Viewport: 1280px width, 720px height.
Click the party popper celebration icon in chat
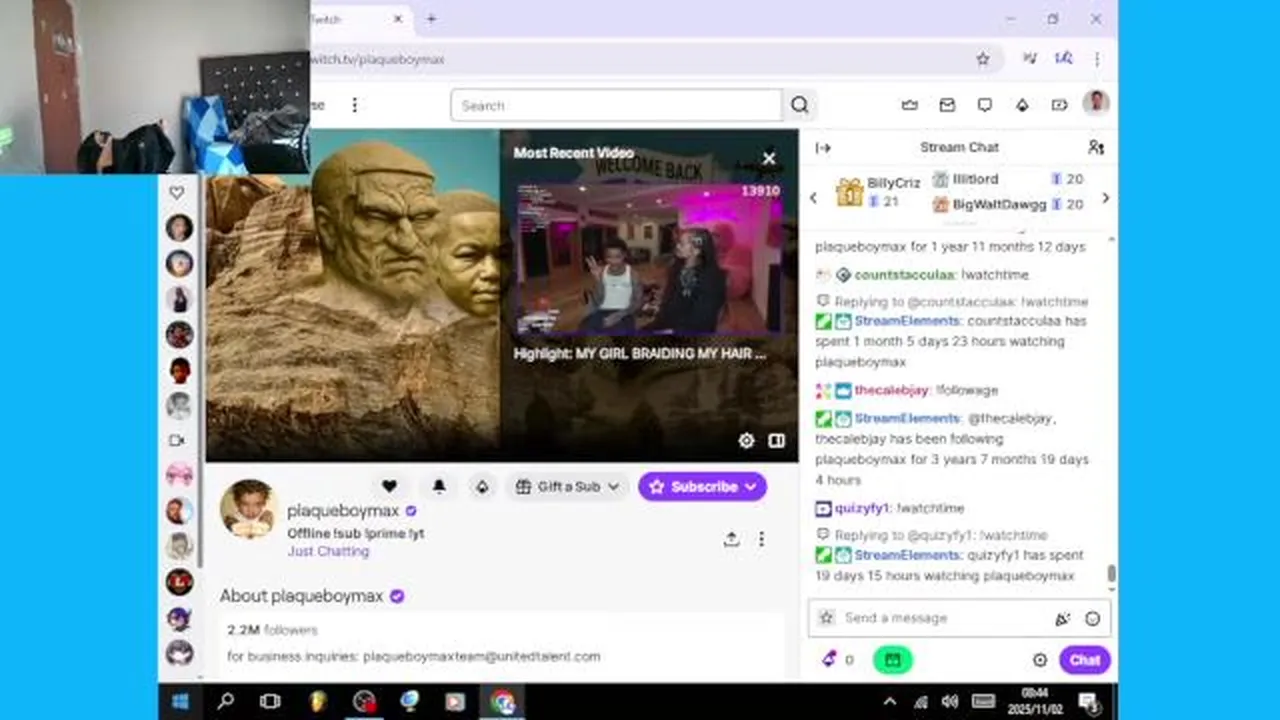pos(1062,619)
